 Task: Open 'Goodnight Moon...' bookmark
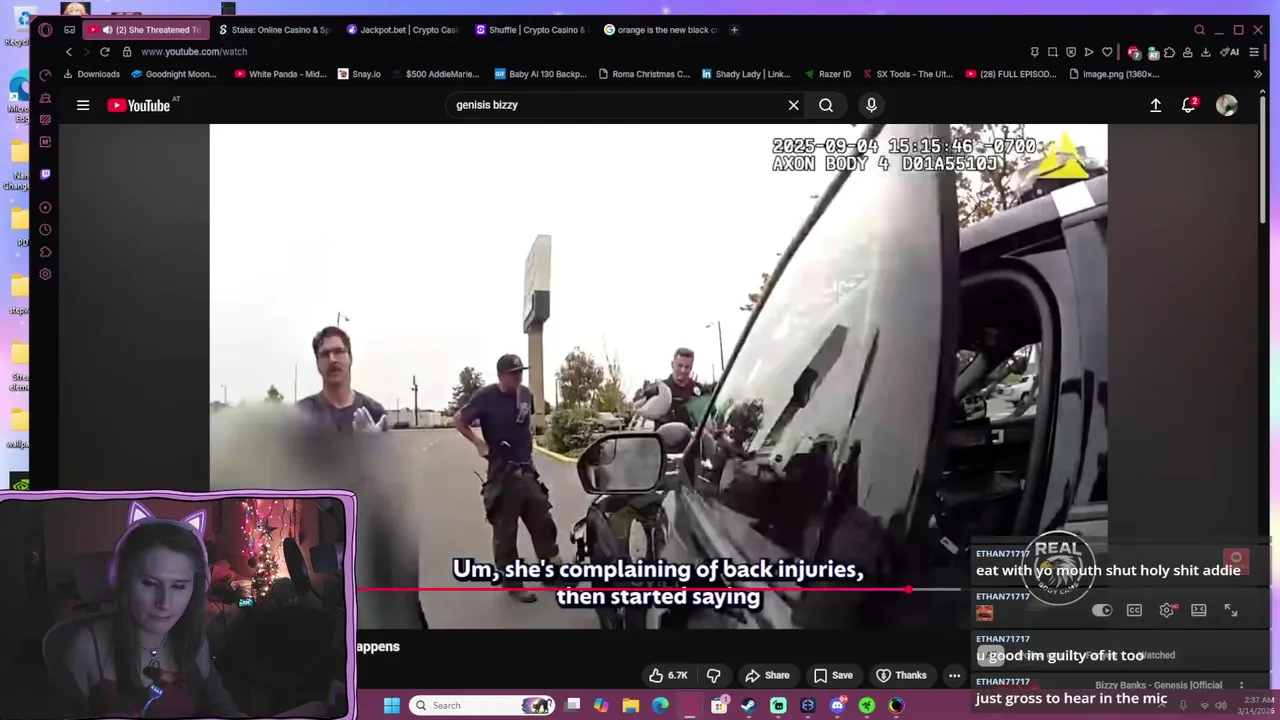(x=174, y=74)
